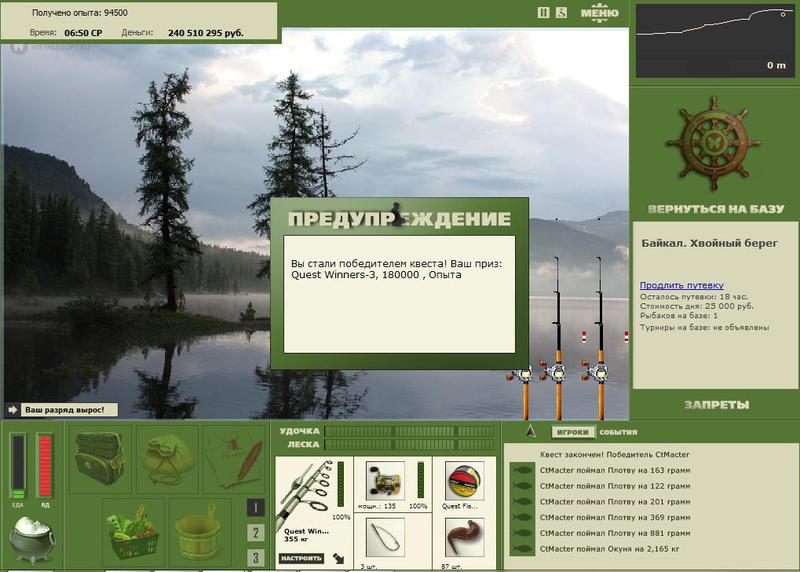Click the Байкал. Хвойный берег title
This screenshot has height=572, width=800.
coord(710,243)
